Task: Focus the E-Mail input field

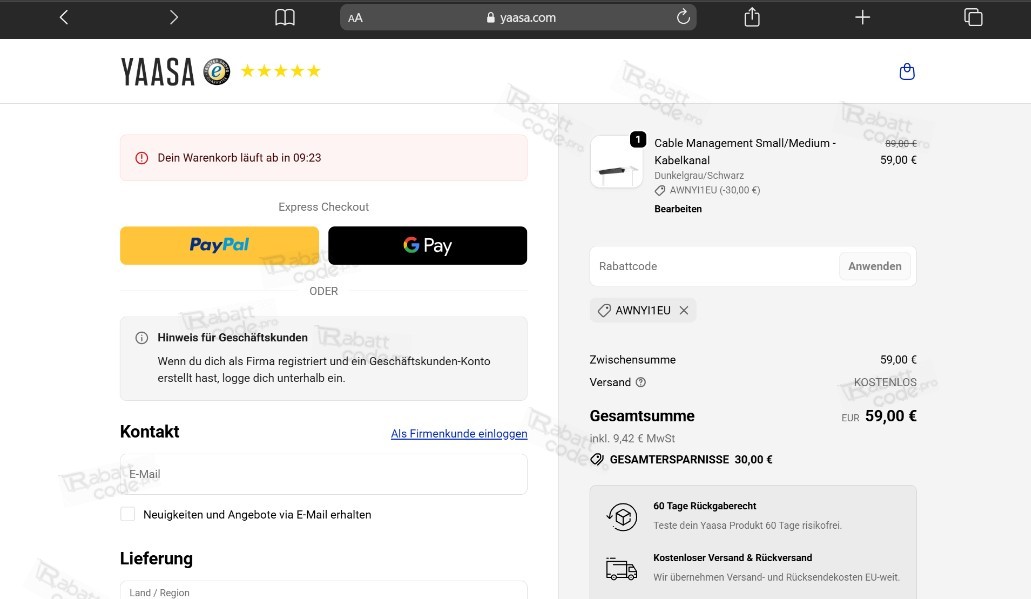Action: pyautogui.click(x=324, y=474)
